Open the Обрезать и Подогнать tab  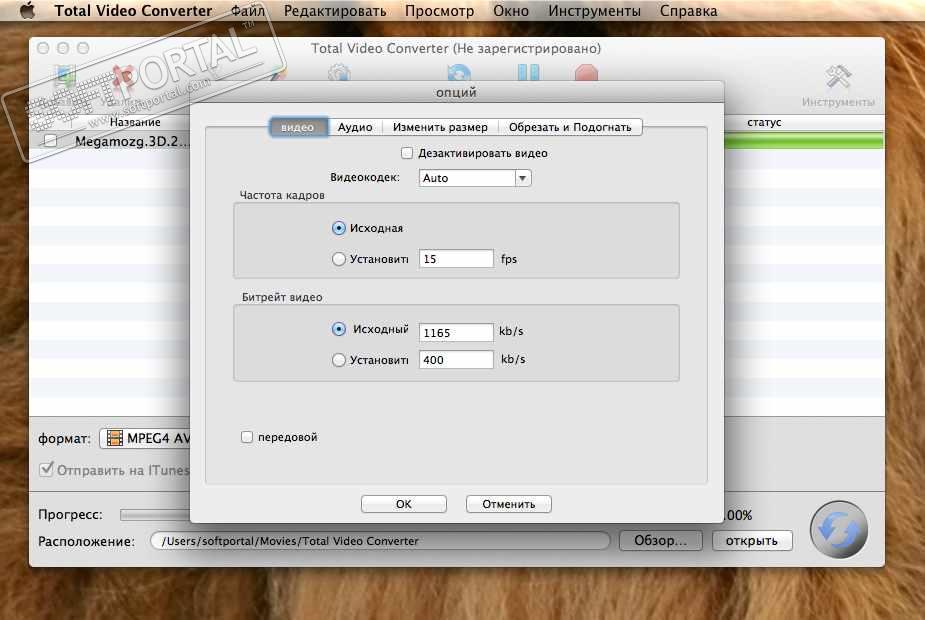tap(570, 127)
